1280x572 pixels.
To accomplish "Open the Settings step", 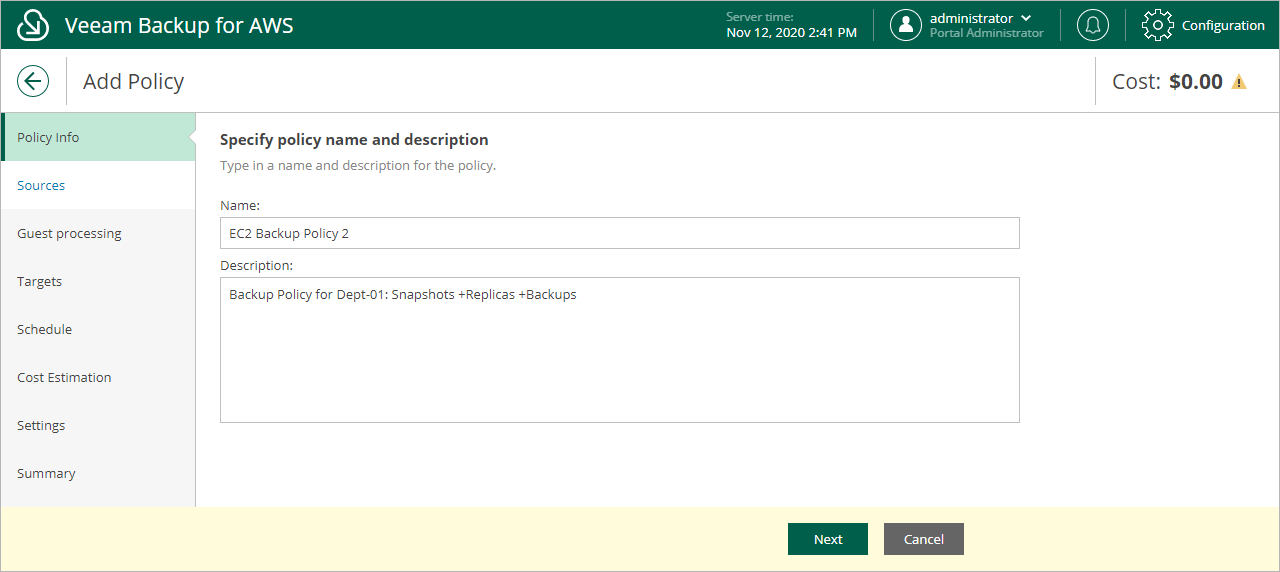I will (98, 425).
